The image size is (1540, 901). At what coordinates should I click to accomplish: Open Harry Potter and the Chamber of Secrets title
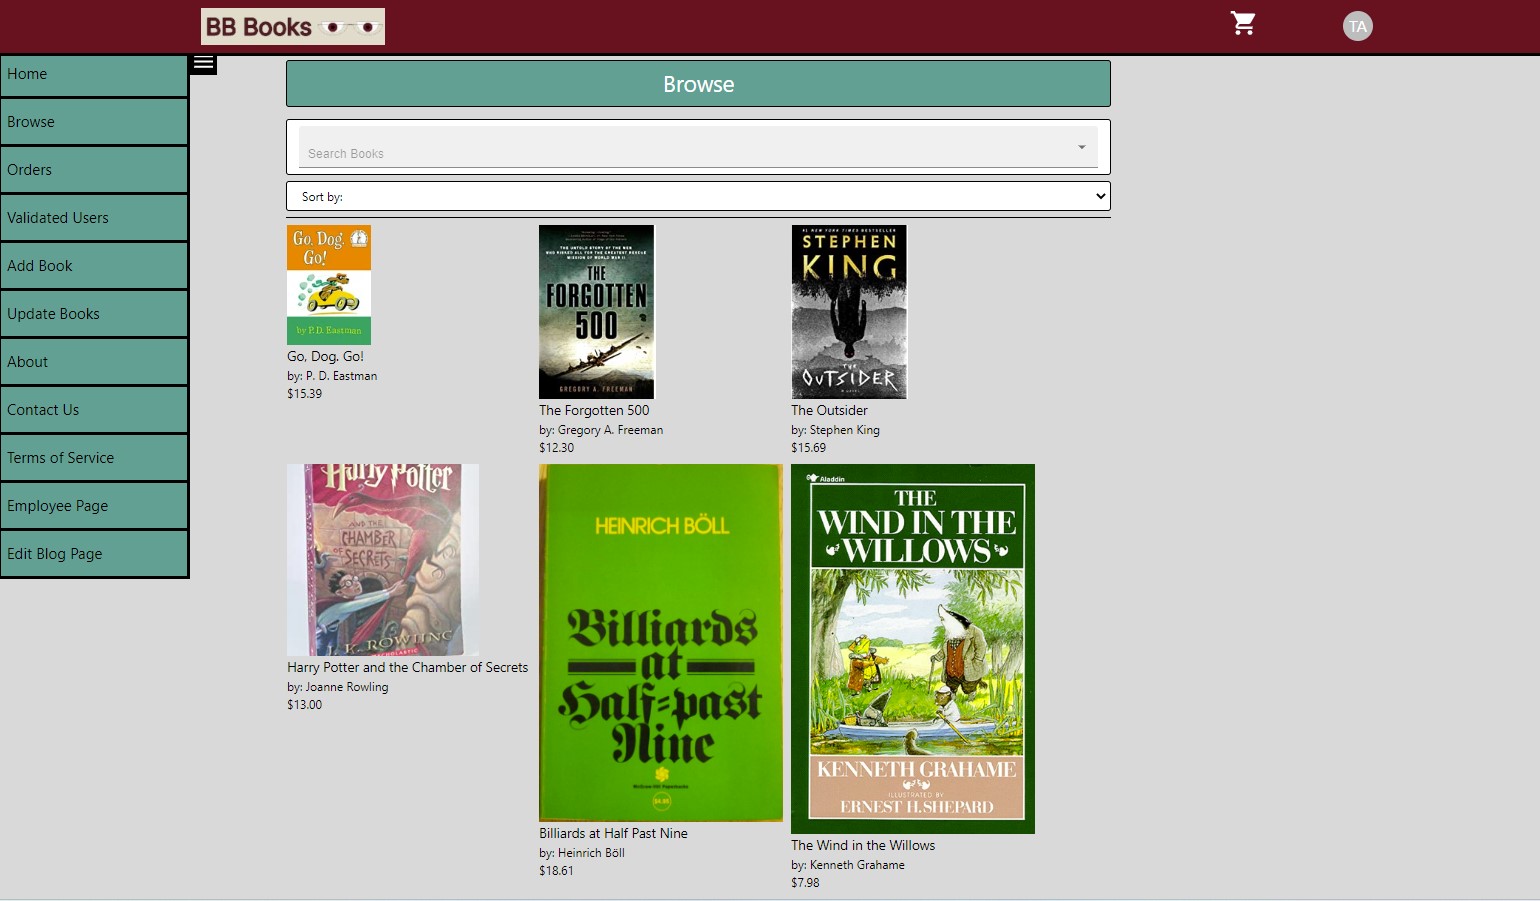(407, 667)
